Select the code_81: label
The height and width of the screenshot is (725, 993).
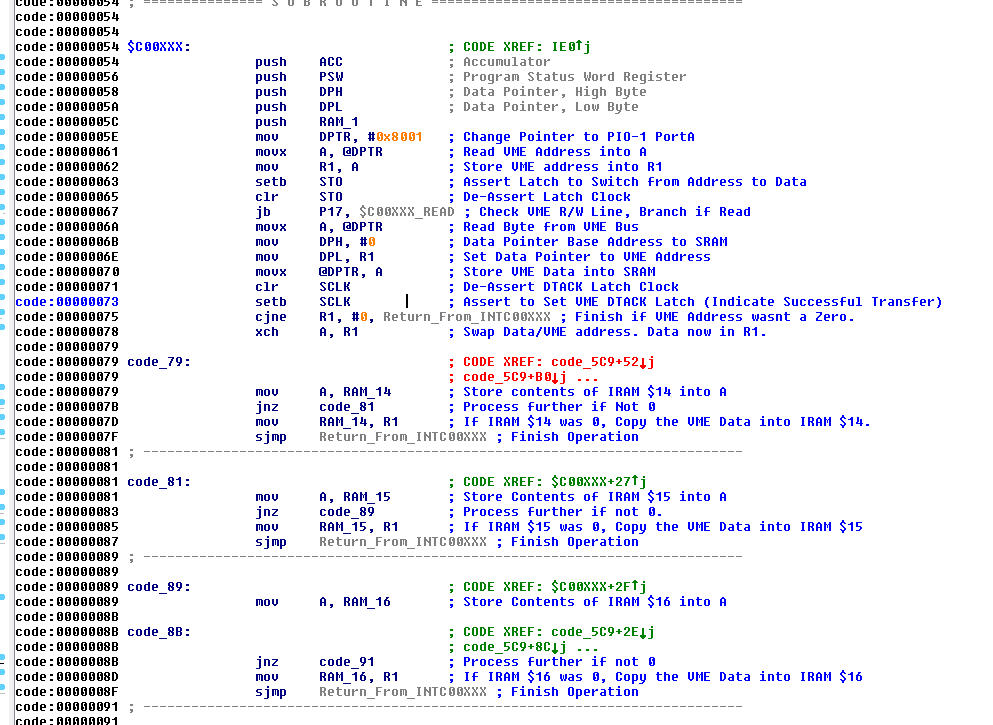pyautogui.click(x=159, y=482)
